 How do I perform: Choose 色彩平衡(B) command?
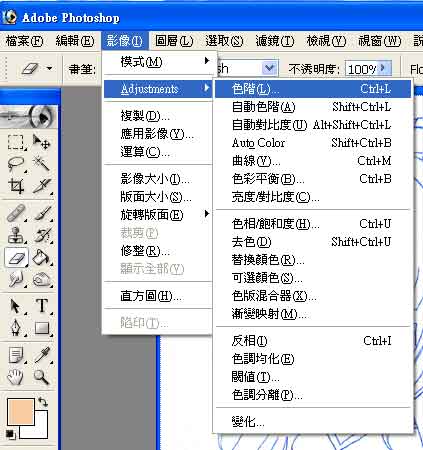[313, 179]
